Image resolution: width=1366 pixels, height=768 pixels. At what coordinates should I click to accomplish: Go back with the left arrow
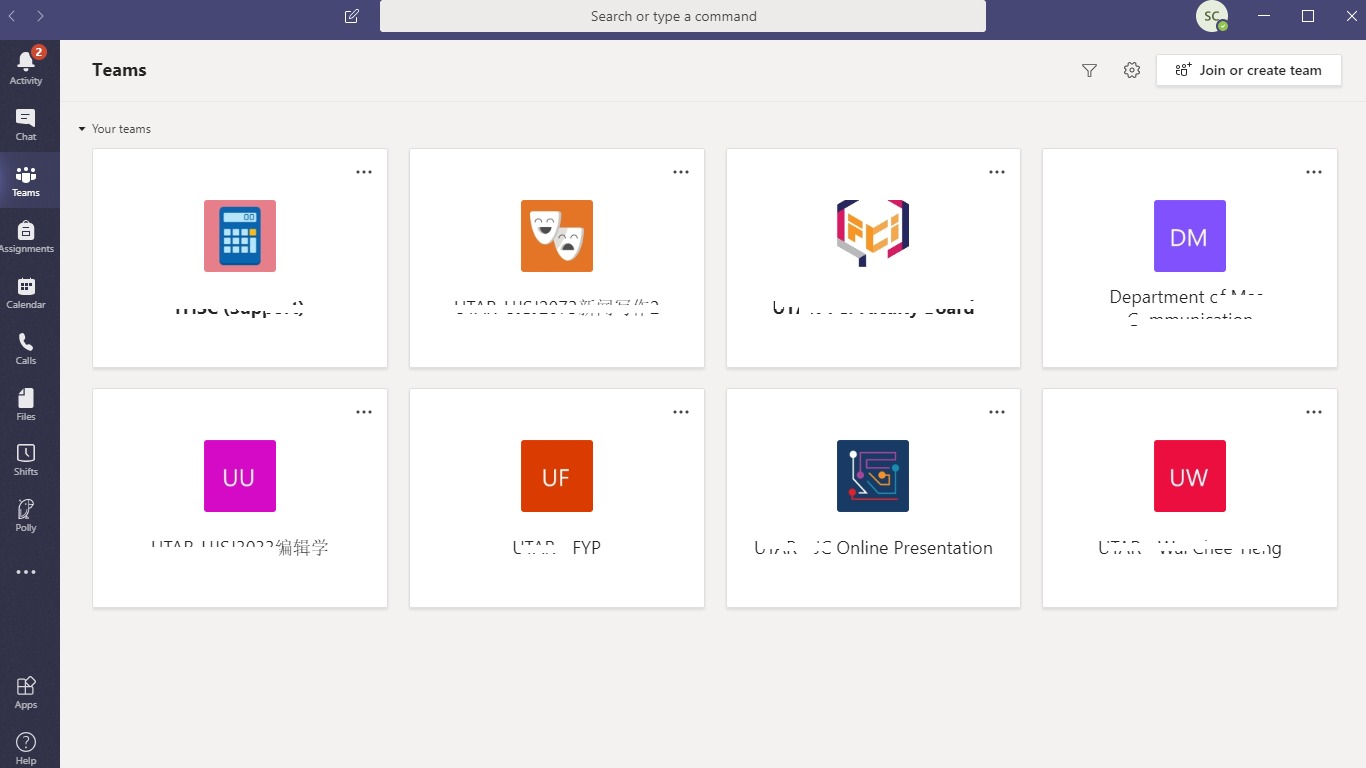click(12, 16)
